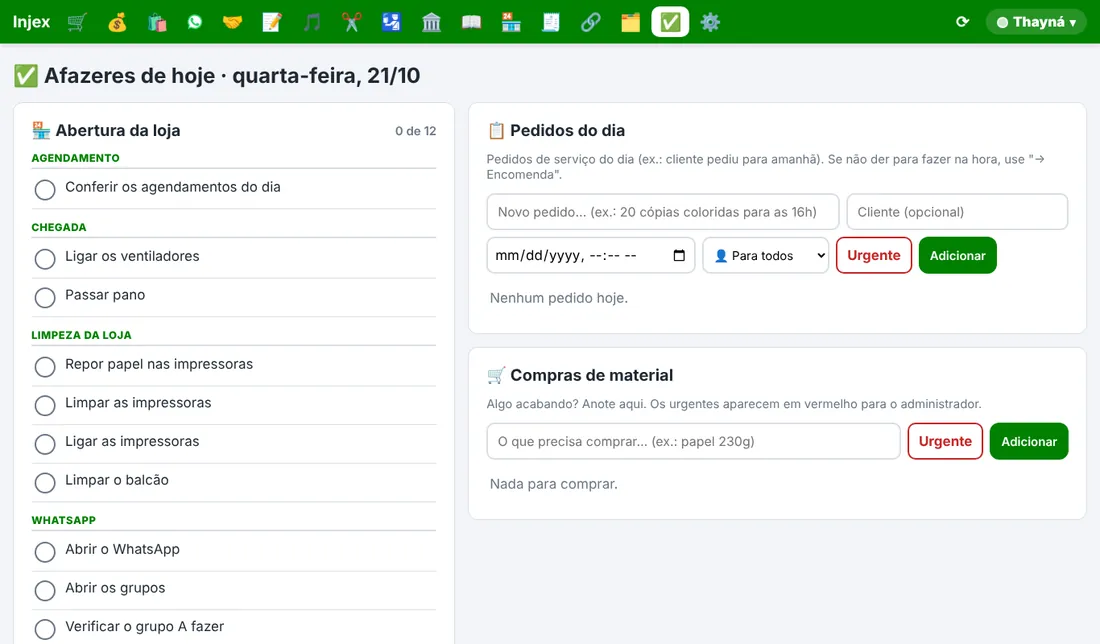Open the blue passport control icon

pyautogui.click(x=391, y=22)
